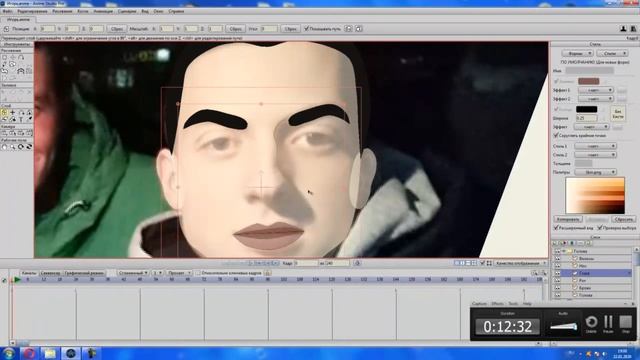Click the Без Кисти brush button

pos(618,114)
